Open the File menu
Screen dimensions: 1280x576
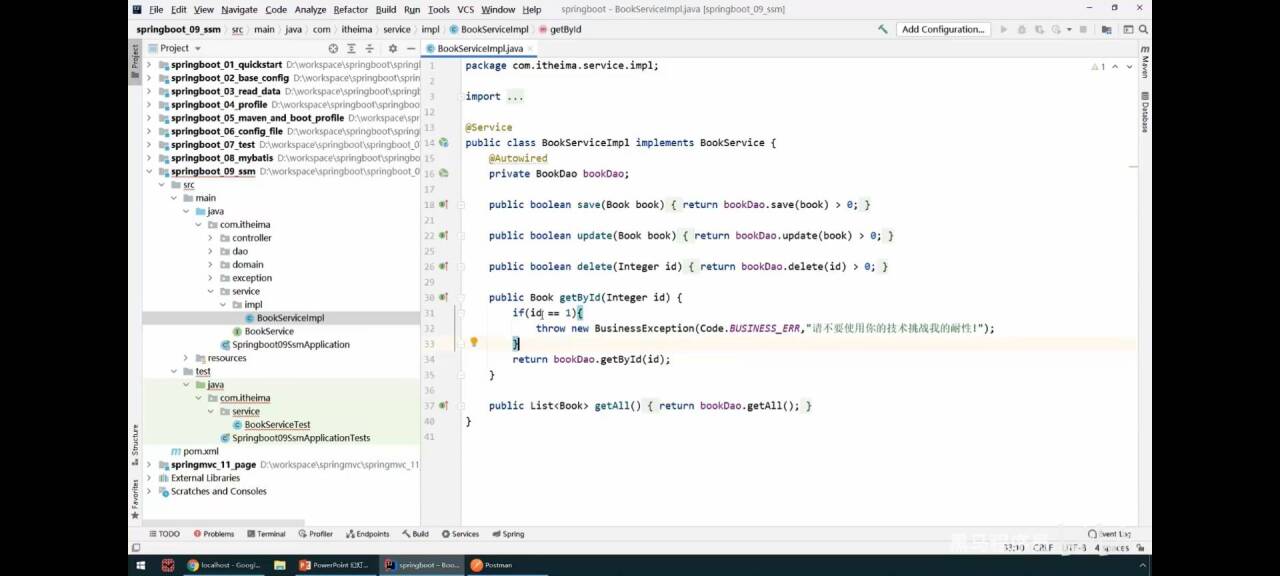pyautogui.click(x=156, y=9)
